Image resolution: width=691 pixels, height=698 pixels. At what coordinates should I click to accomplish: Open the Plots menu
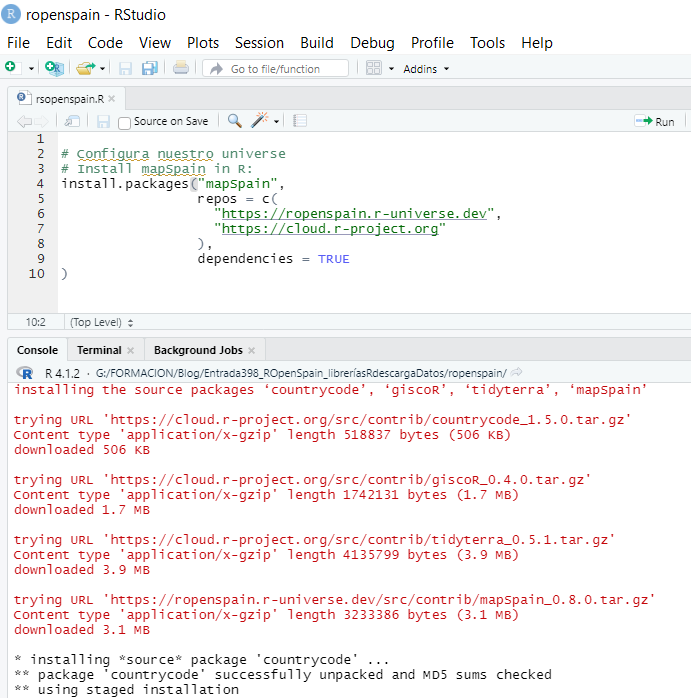tap(203, 43)
